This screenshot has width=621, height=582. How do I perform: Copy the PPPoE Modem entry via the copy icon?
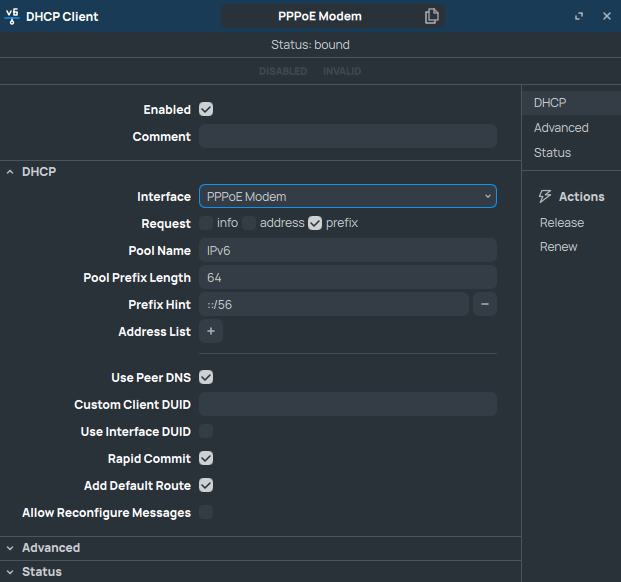coord(431,16)
